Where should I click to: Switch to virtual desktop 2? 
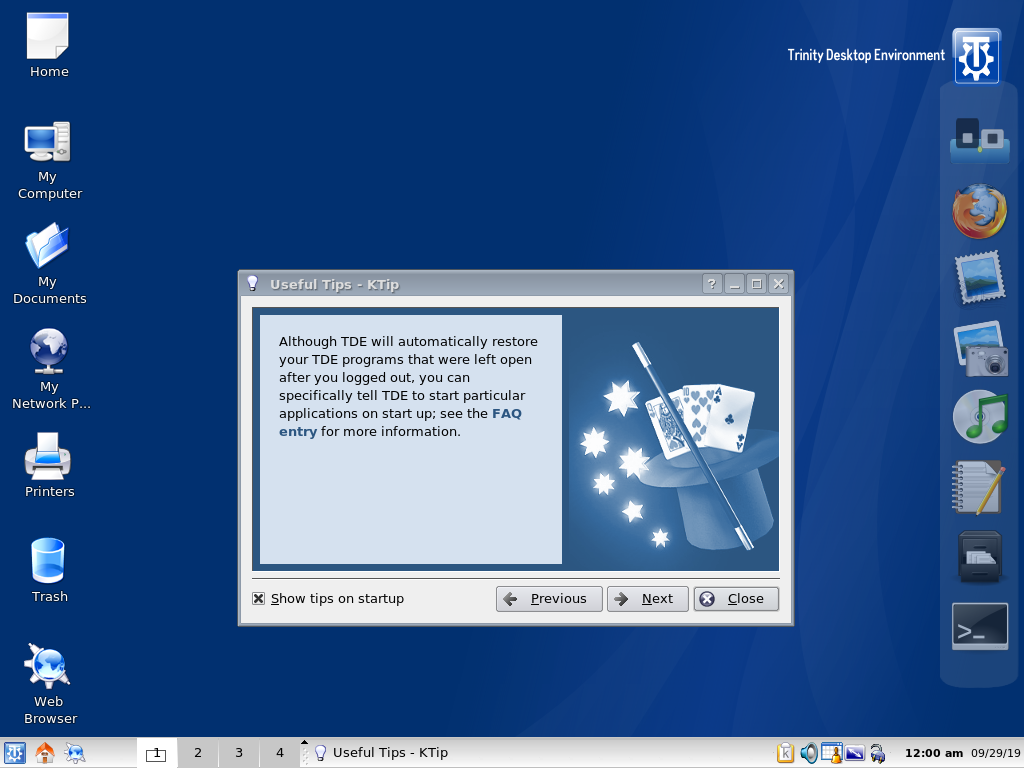coord(198,753)
